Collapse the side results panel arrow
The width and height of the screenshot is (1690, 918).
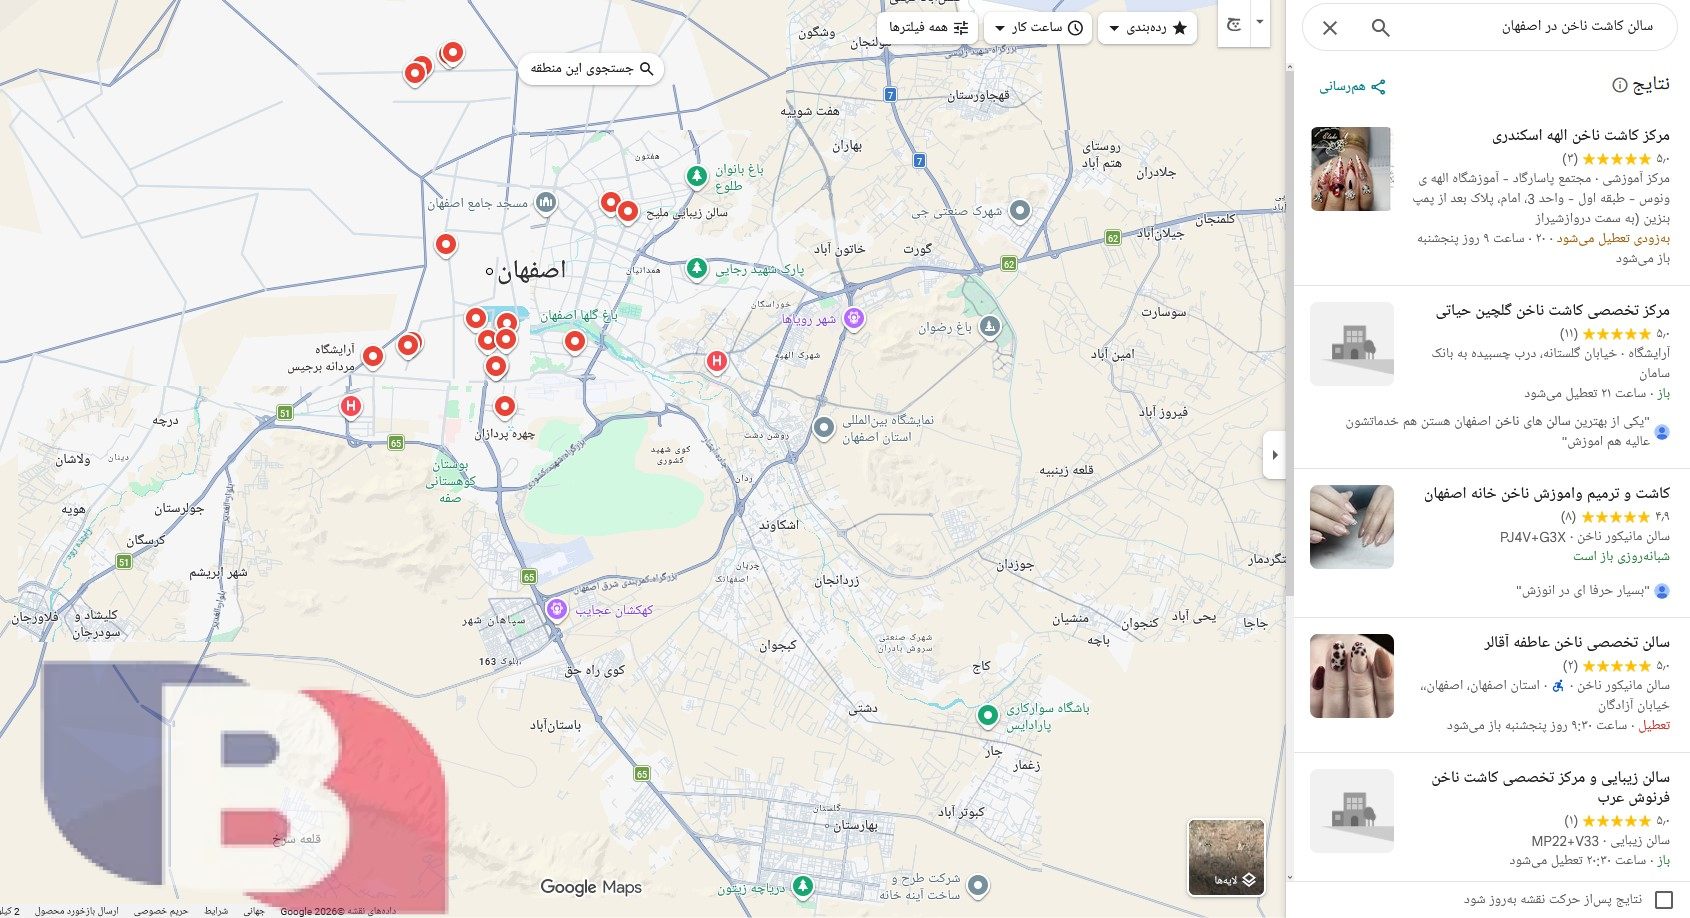tap(1274, 455)
